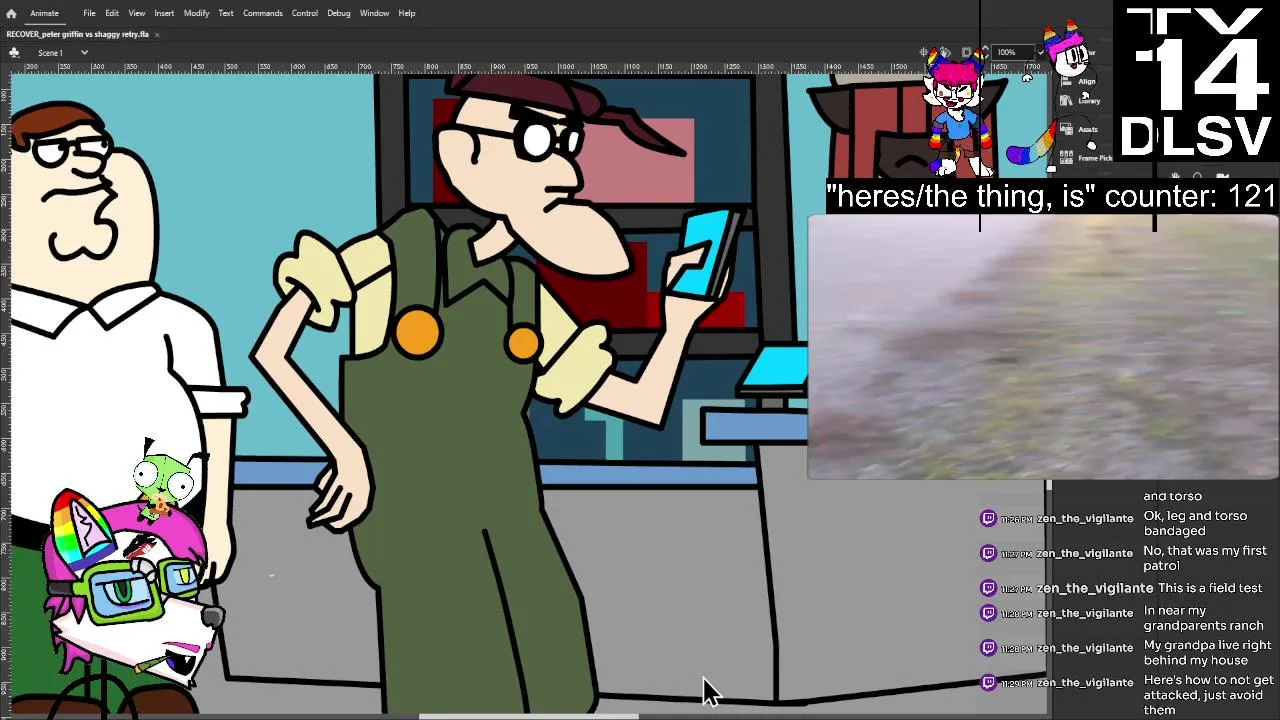Click the Scene 1 label
This screenshot has width=1280, height=720.
[x=50, y=52]
